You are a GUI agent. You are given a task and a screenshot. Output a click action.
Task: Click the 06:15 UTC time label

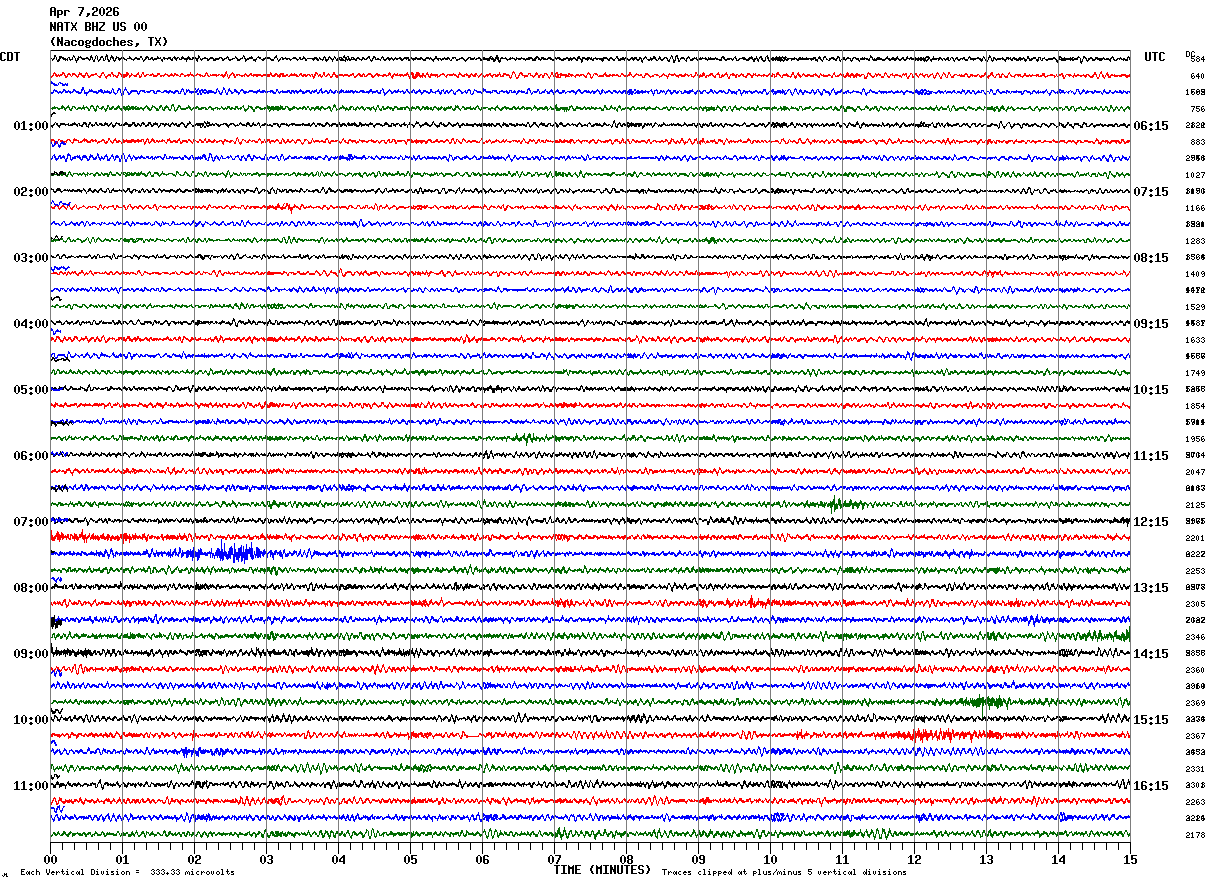point(1151,126)
